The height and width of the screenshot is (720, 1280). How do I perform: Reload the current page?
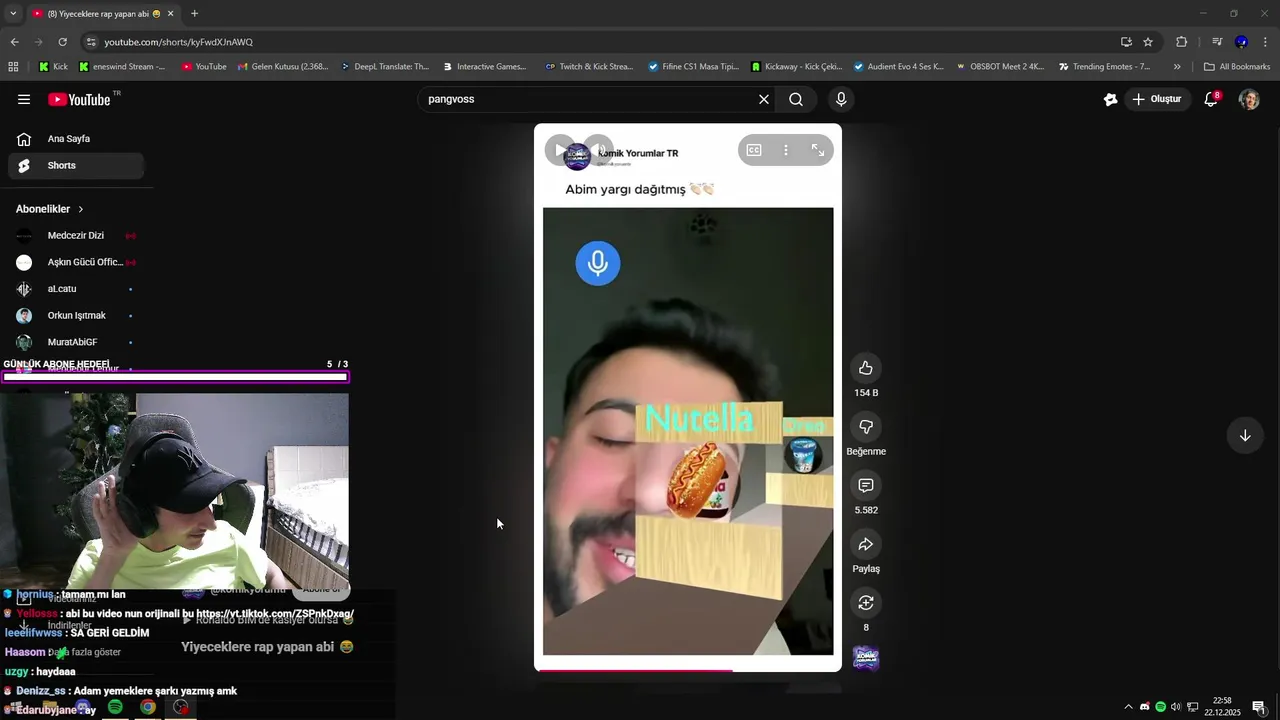coord(62,42)
